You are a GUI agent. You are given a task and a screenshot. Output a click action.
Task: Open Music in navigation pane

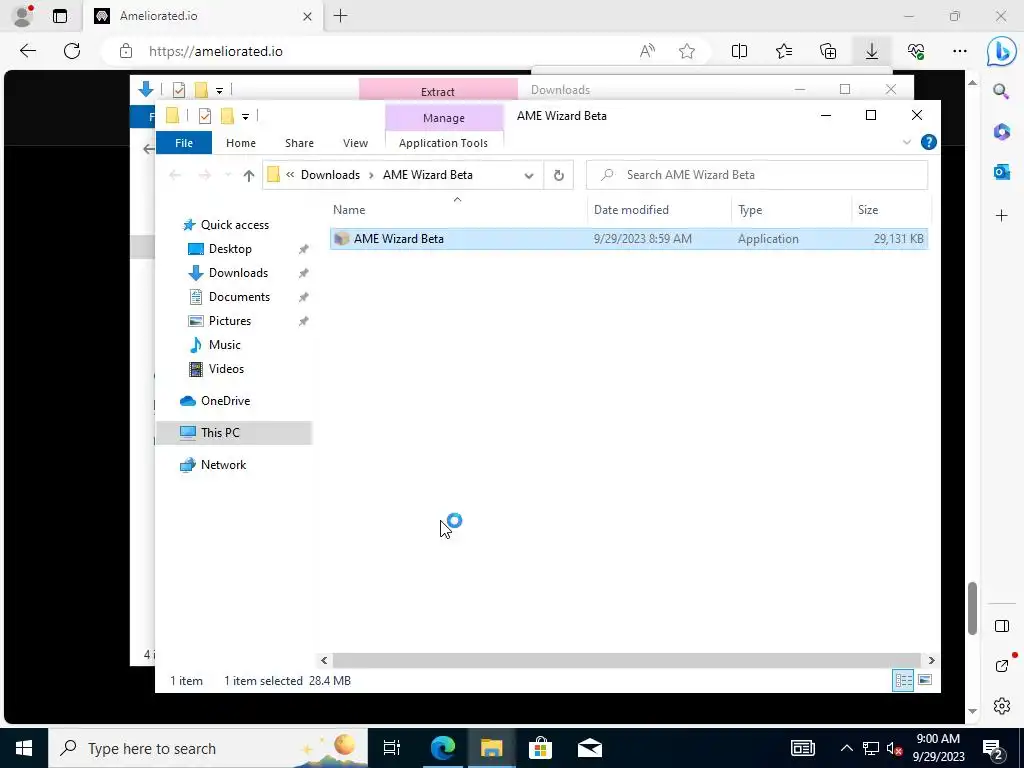click(225, 345)
